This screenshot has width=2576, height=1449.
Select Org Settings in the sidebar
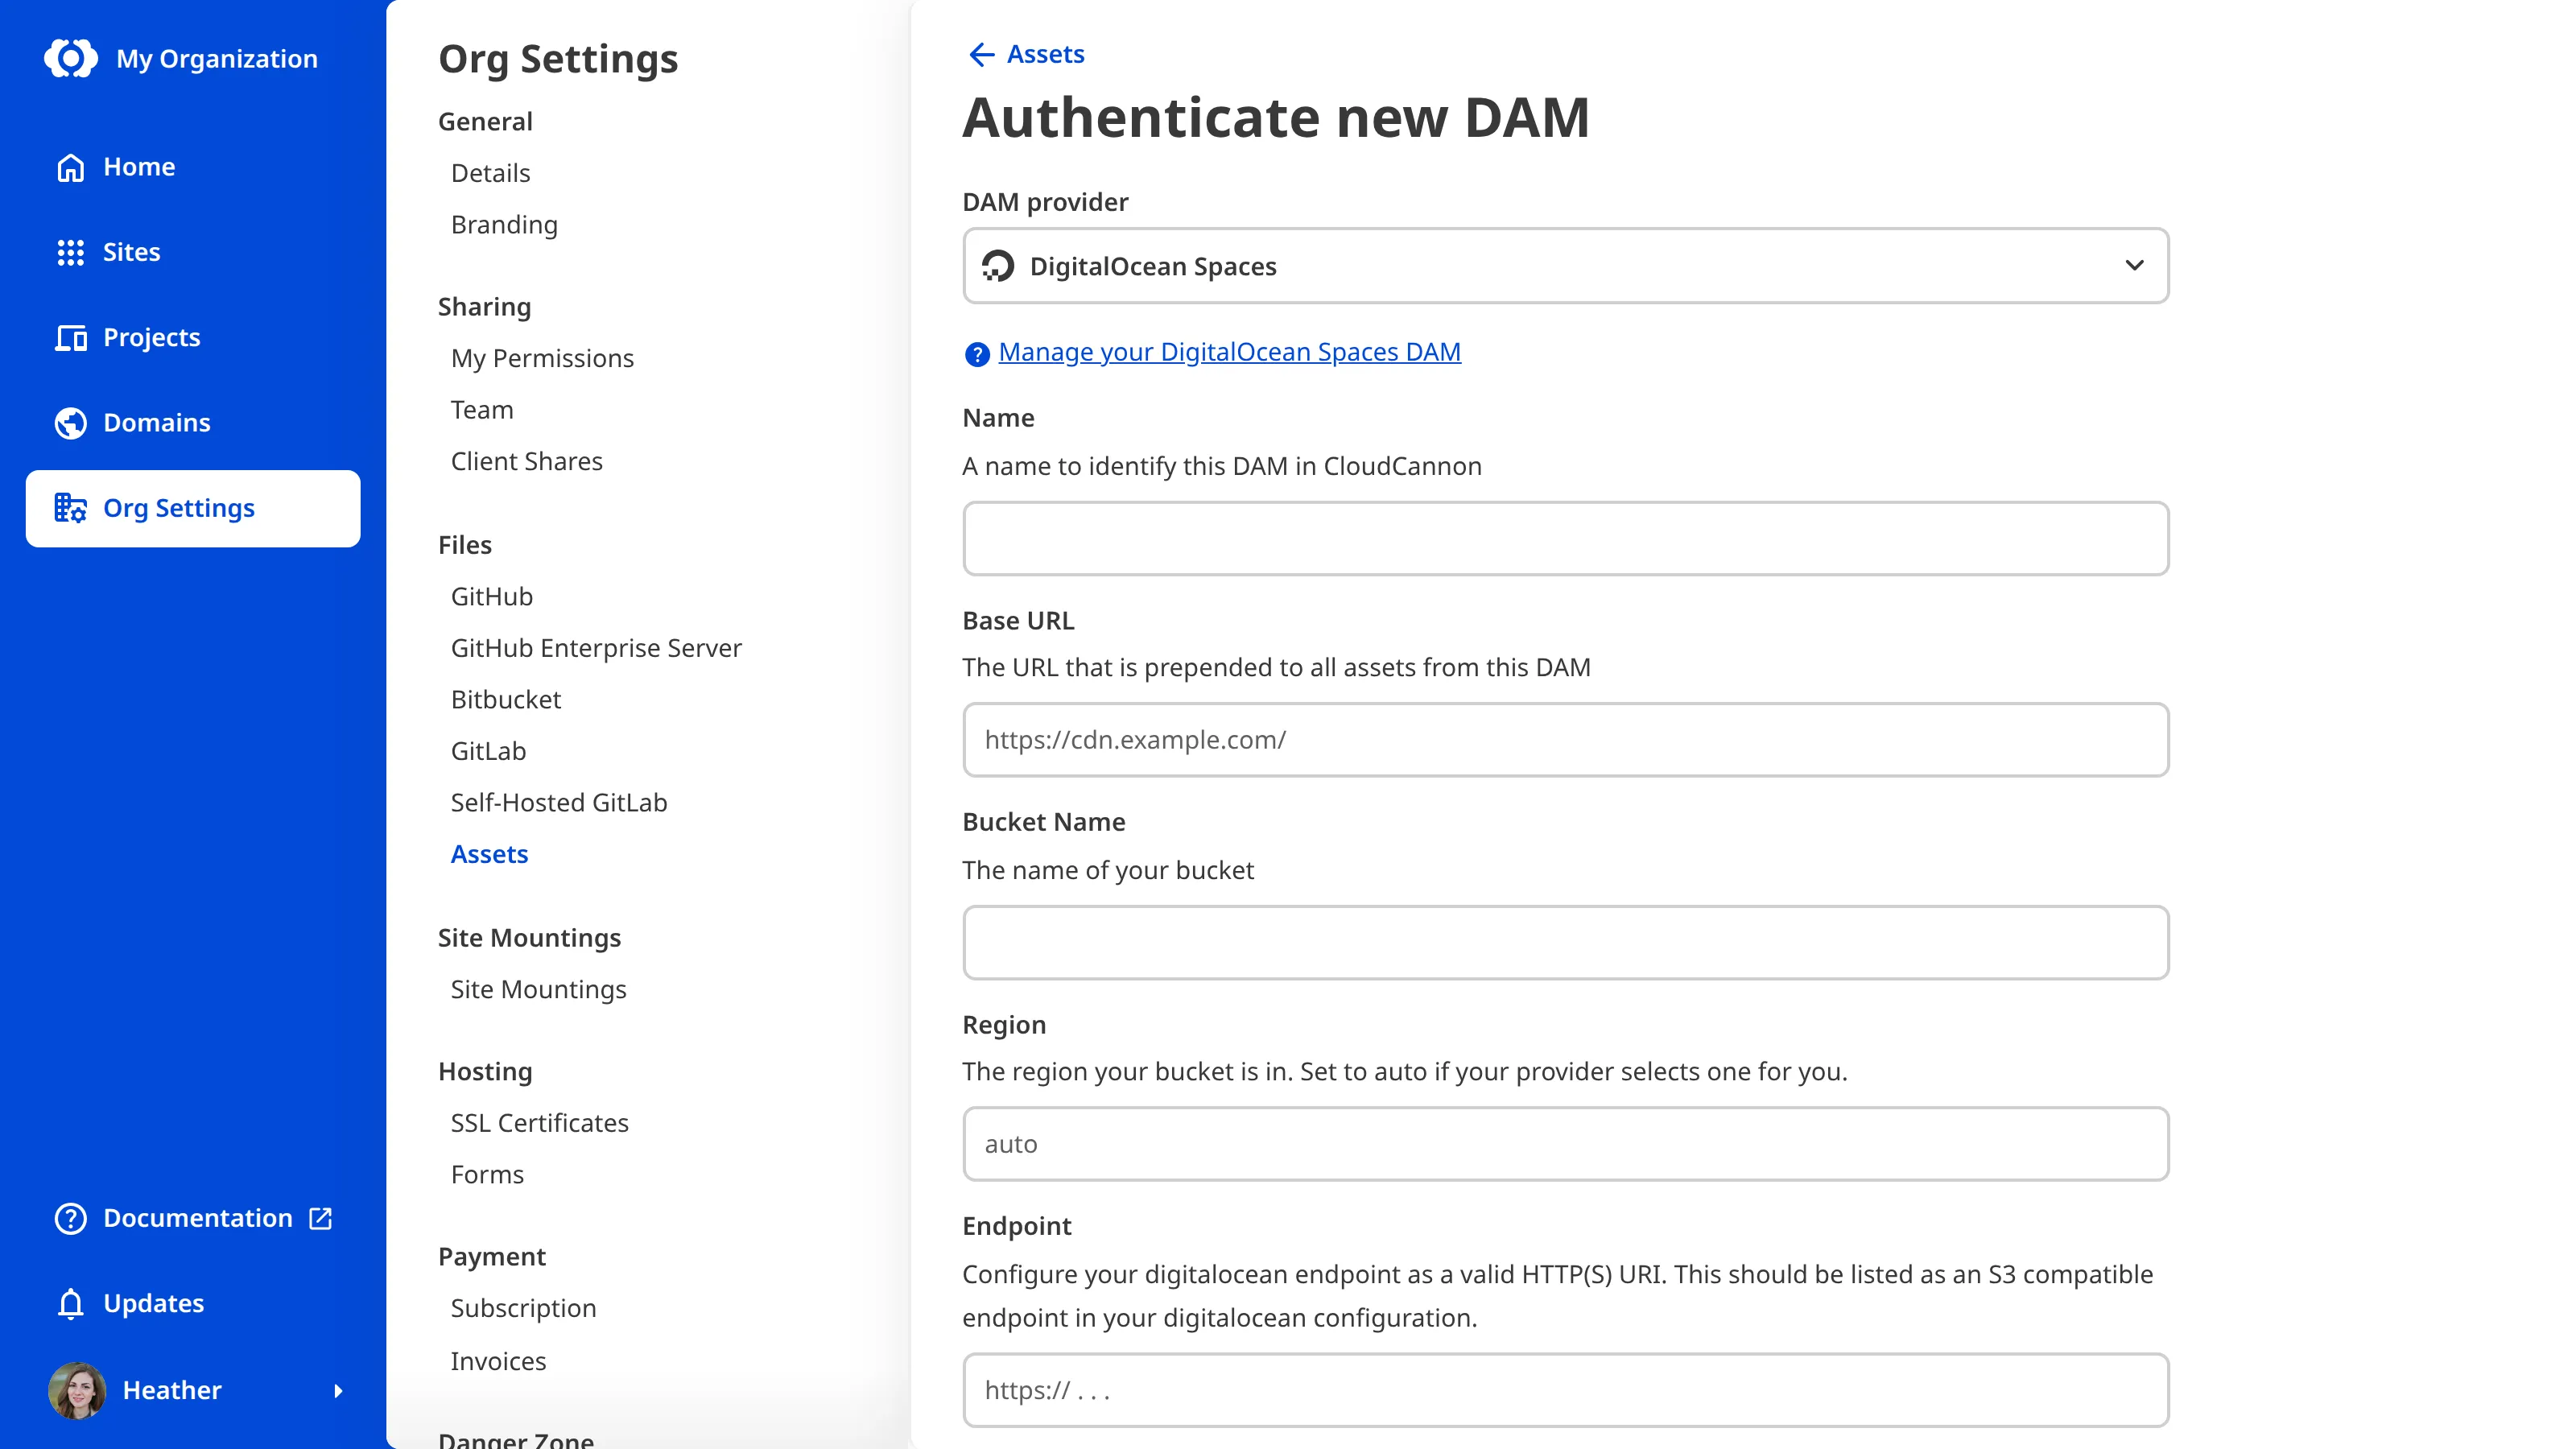tap(193, 508)
